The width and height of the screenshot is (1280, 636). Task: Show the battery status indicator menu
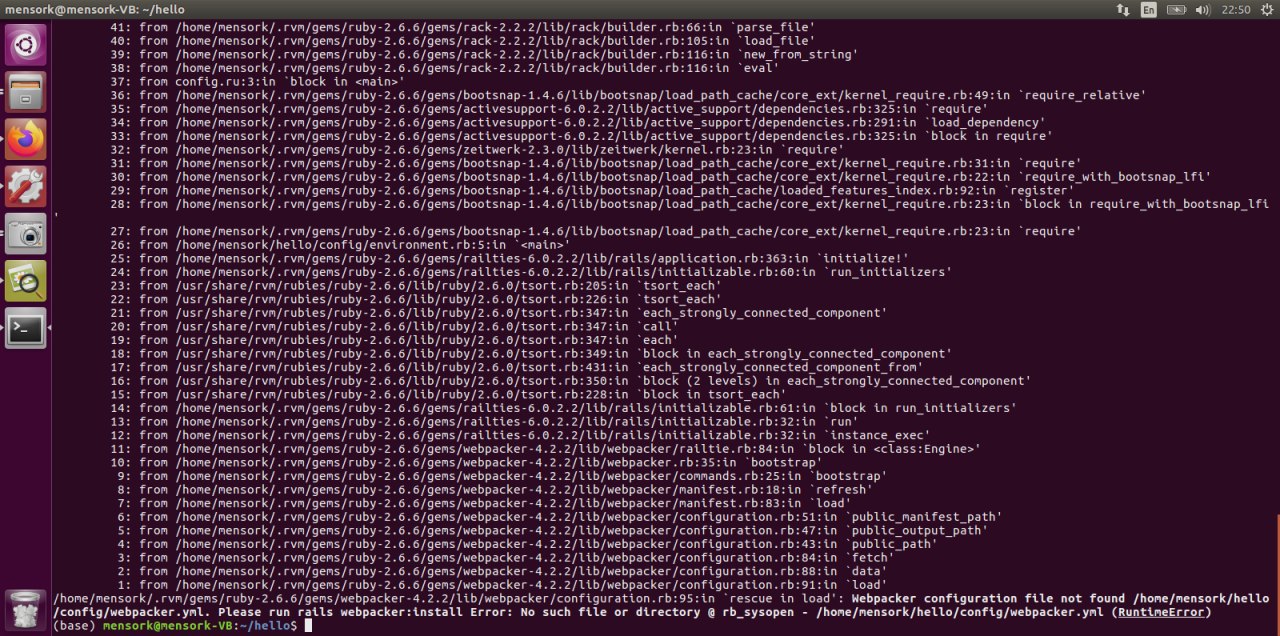click(1177, 9)
